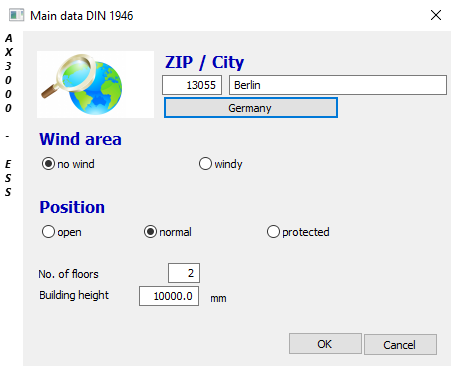Click the ZIP code field with 13055
Viewport: 452px width, 367px height.
coord(192,85)
